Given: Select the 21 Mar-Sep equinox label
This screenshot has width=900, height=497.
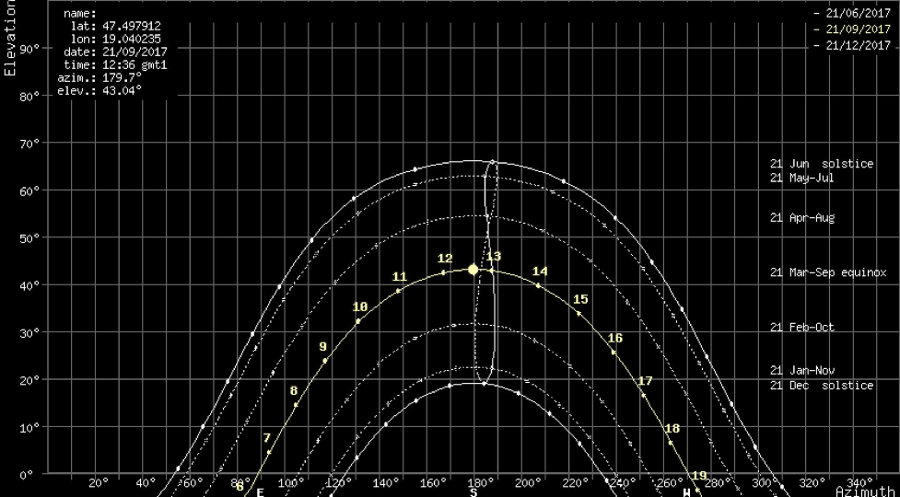Looking at the screenshot, I should coord(828,272).
